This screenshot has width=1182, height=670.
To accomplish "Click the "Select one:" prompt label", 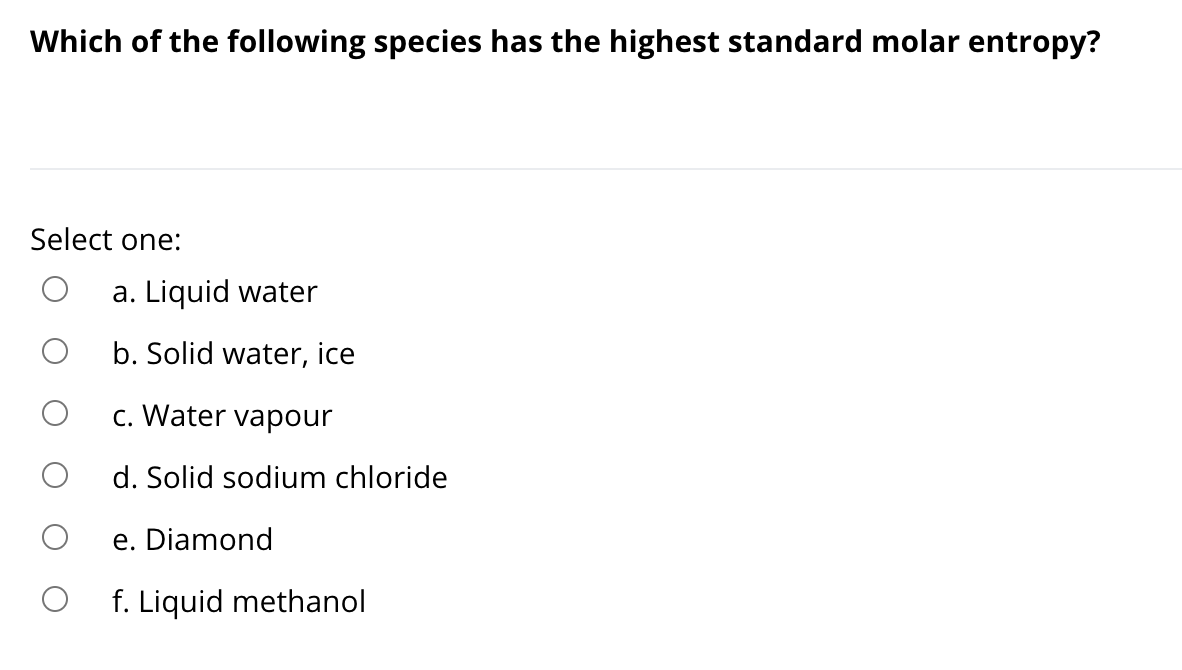I will coord(104,240).
